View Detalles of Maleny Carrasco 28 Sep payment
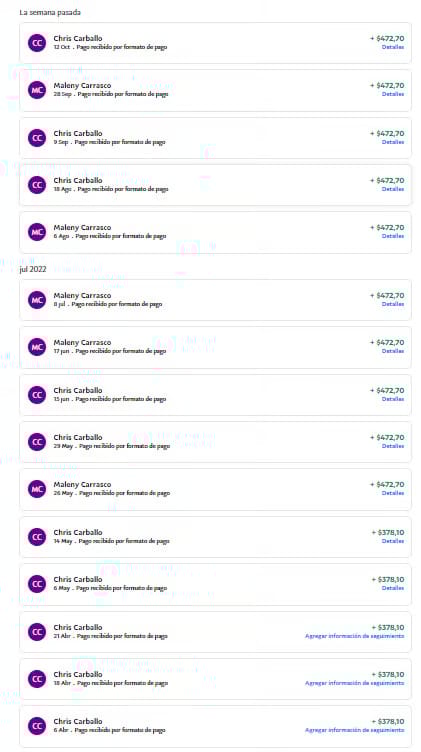 393,94
